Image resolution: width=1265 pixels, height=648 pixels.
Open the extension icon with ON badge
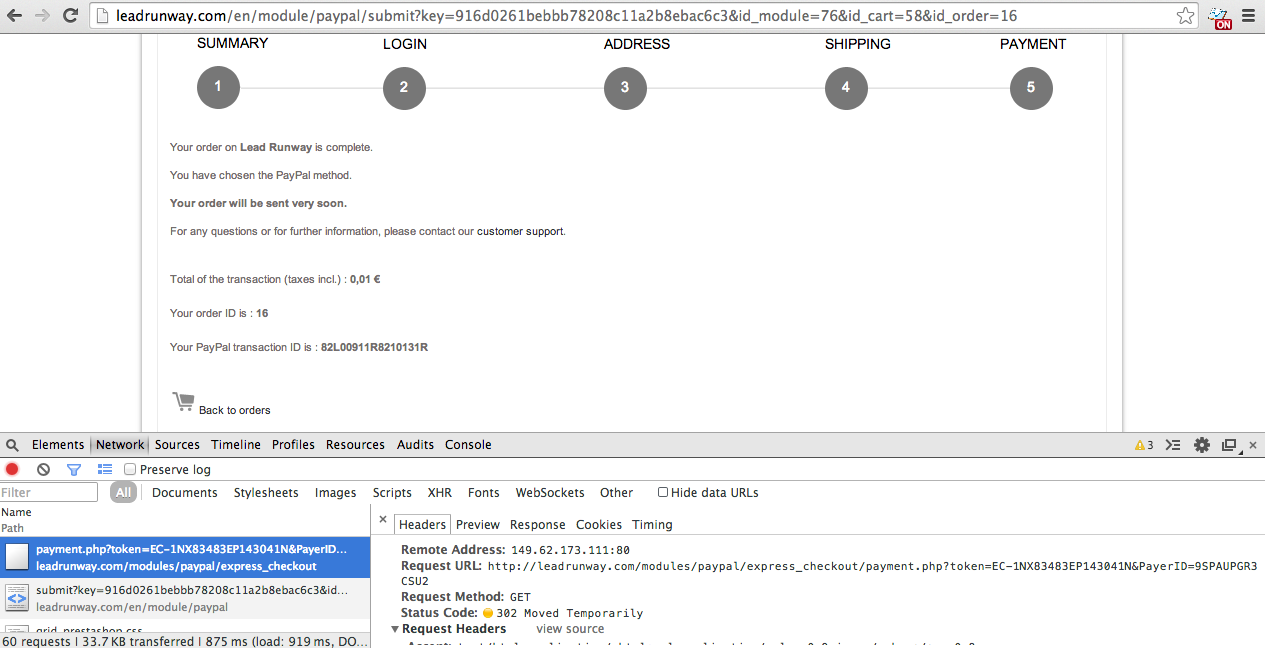tap(1219, 17)
